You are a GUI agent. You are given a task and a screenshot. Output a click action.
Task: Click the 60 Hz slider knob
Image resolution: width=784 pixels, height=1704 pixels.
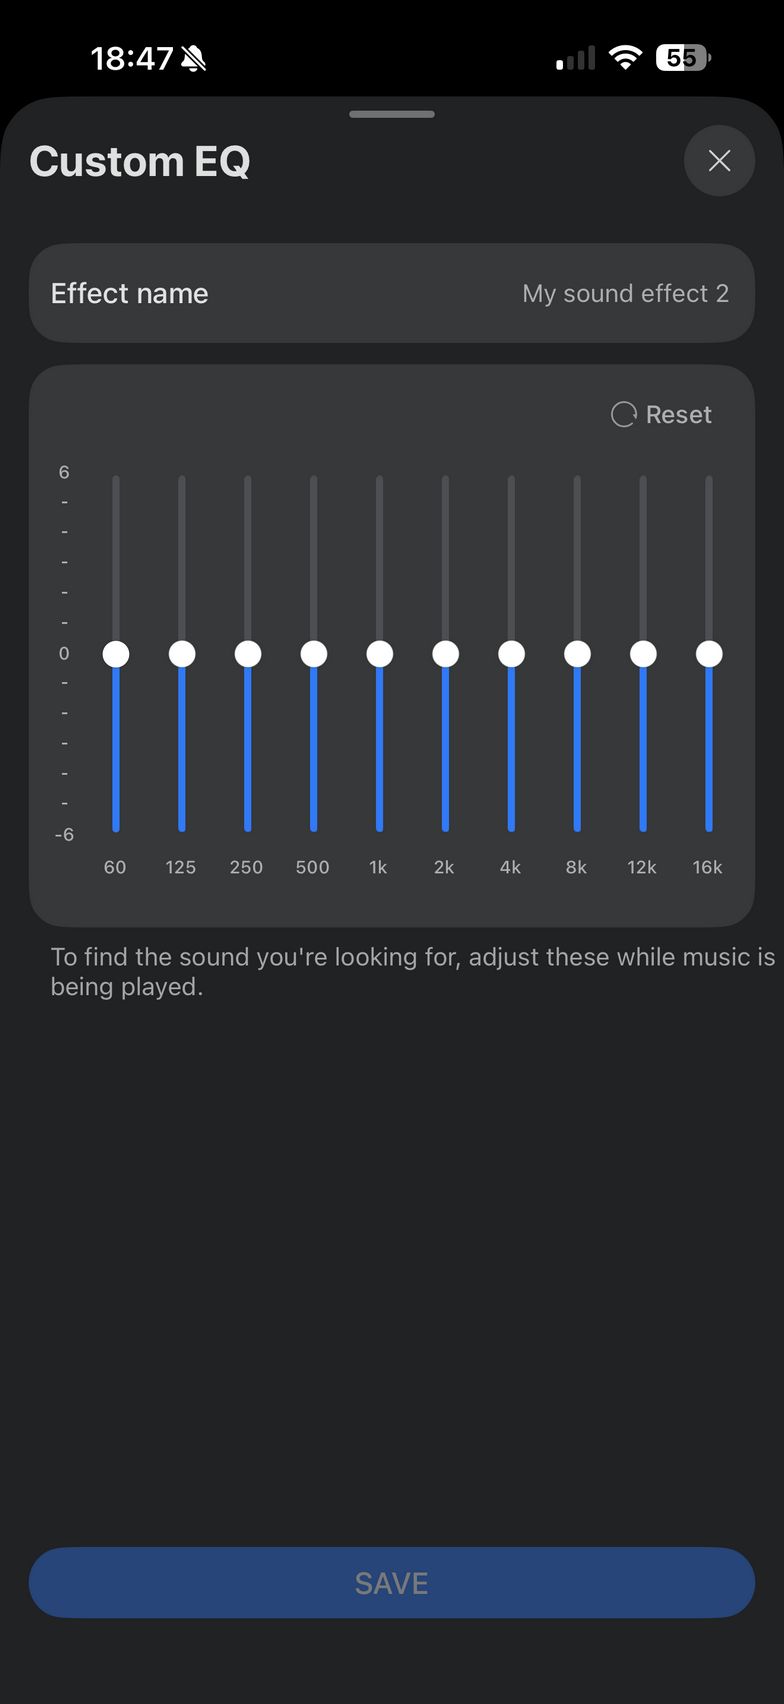tap(116, 654)
